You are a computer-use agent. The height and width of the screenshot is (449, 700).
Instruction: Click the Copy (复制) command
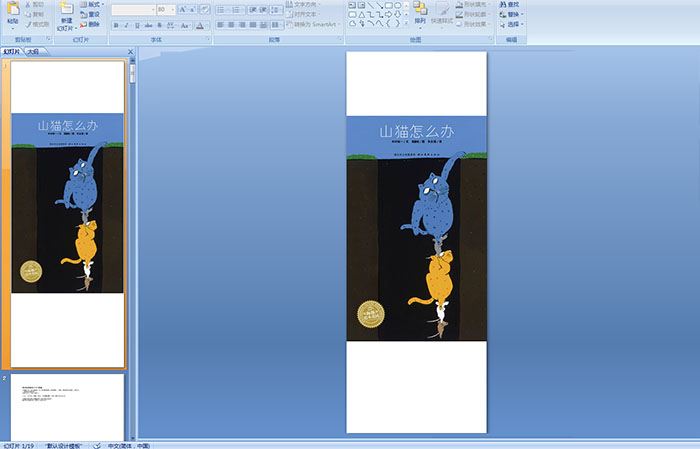click(x=35, y=14)
